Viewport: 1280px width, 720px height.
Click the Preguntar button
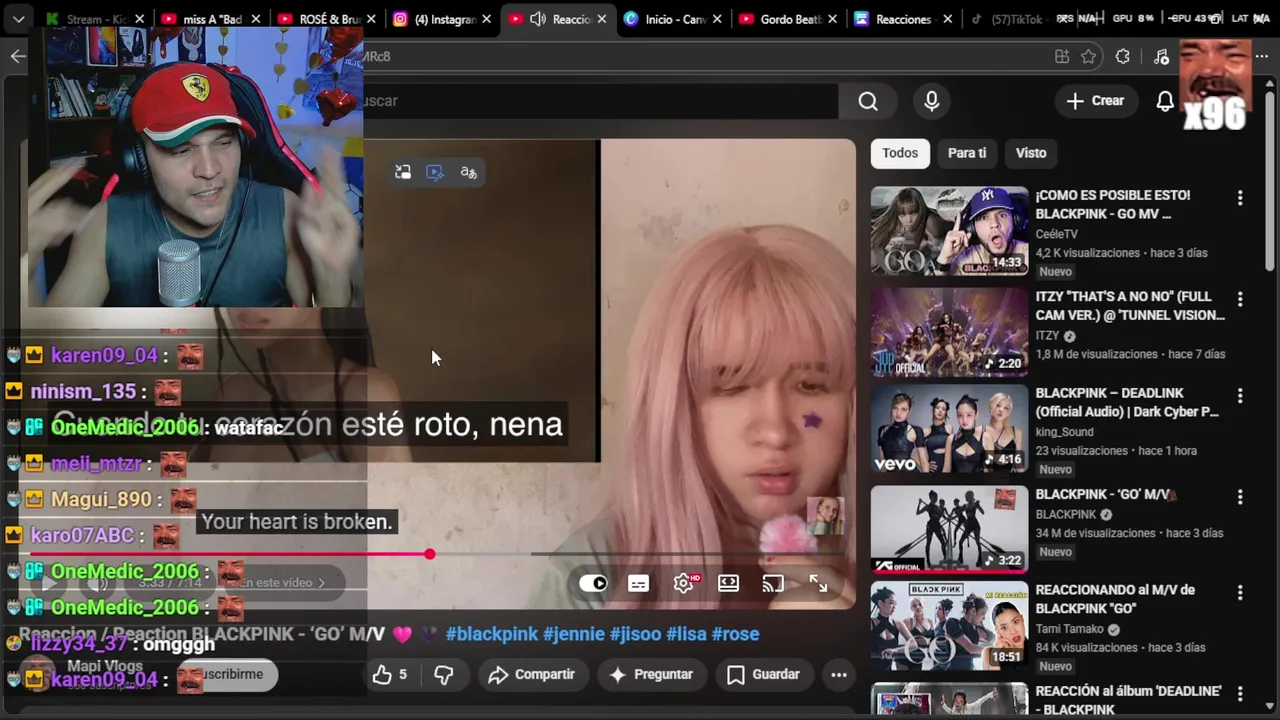point(651,675)
